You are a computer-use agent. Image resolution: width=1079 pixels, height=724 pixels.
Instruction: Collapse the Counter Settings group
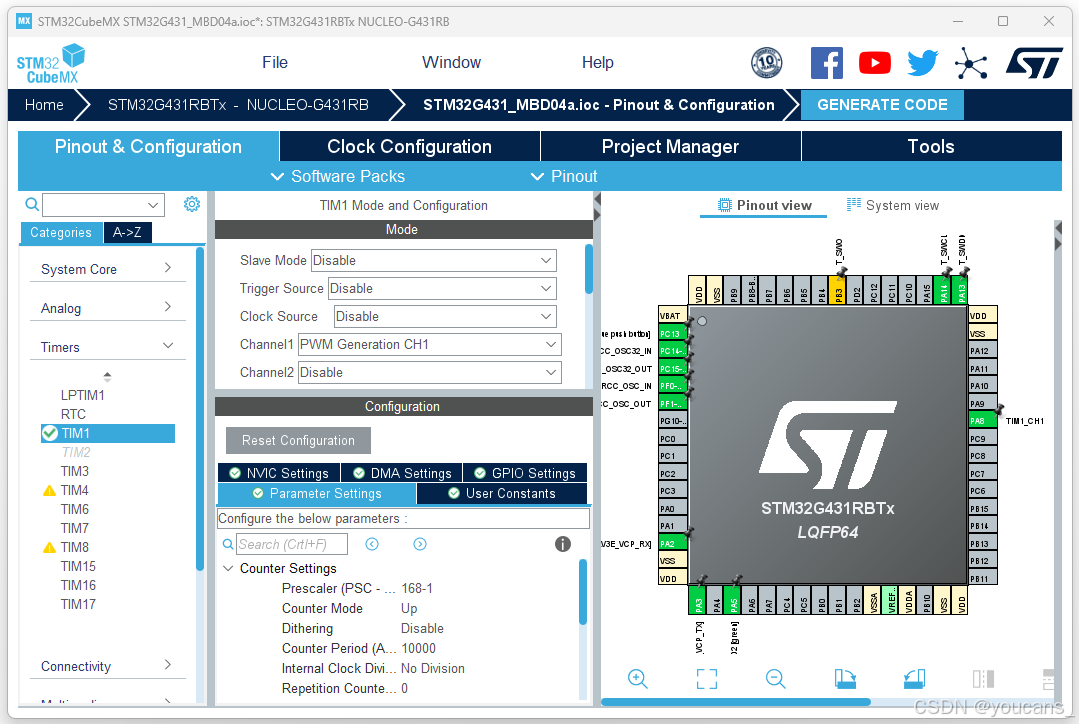click(228, 568)
